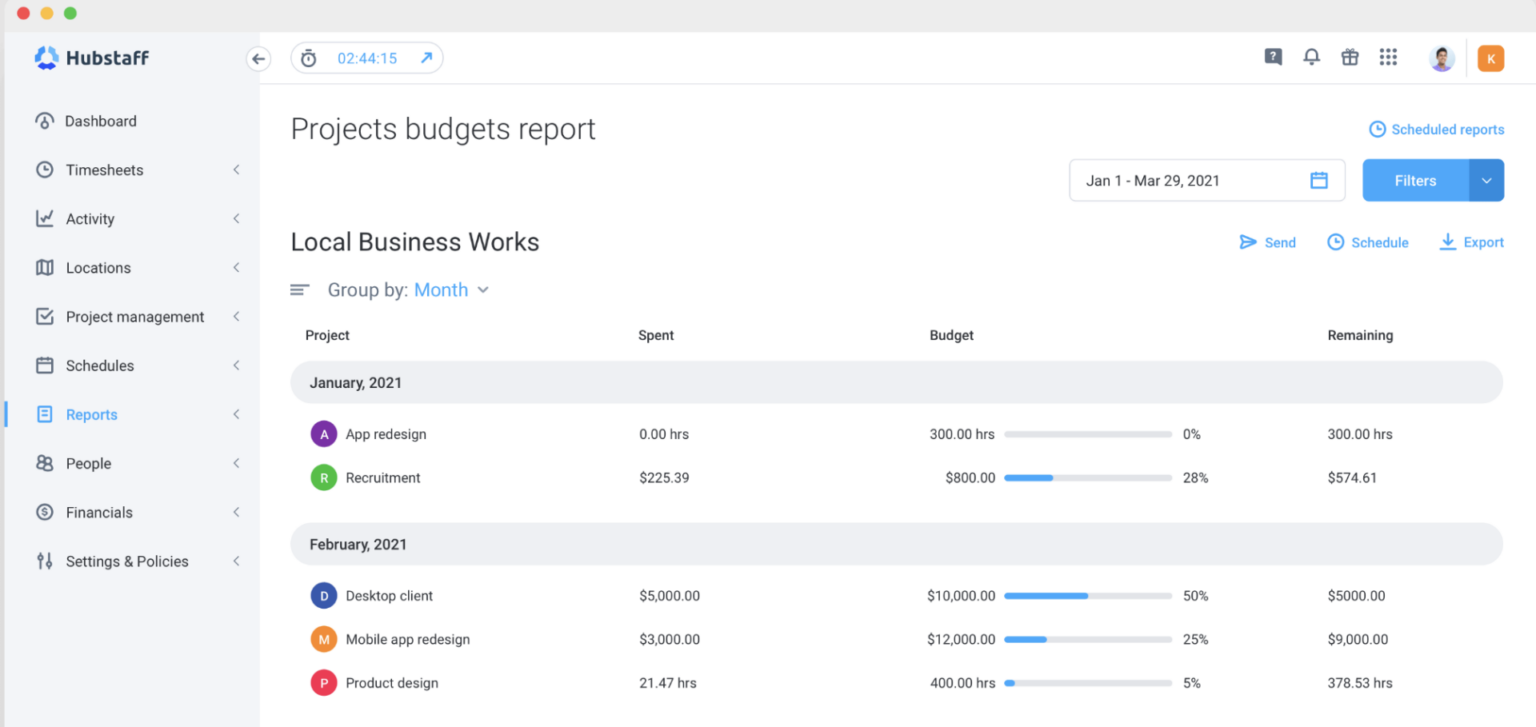Click the Export link
Screen dimensions: 1536x727
coord(1471,242)
